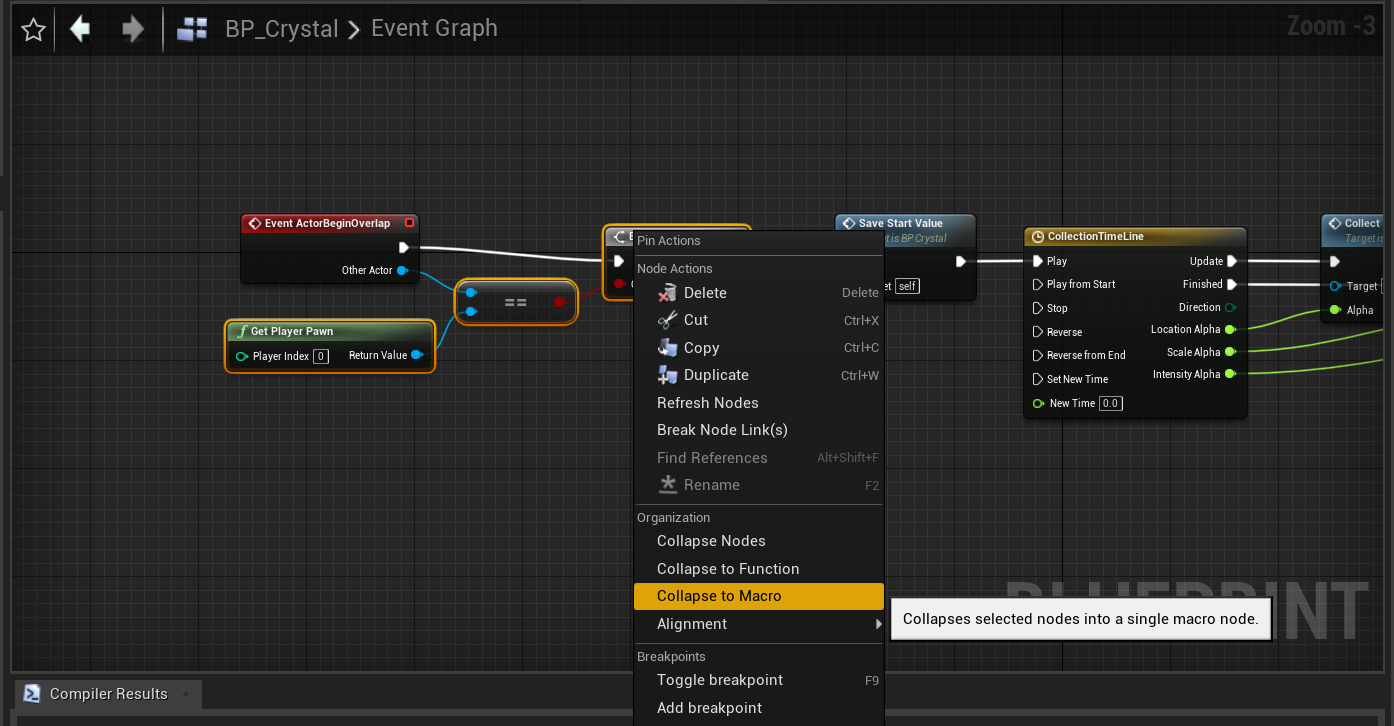Screen dimensions: 1394x726
Task: Click the equals node top input pin
Action: pyautogui.click(x=470, y=292)
